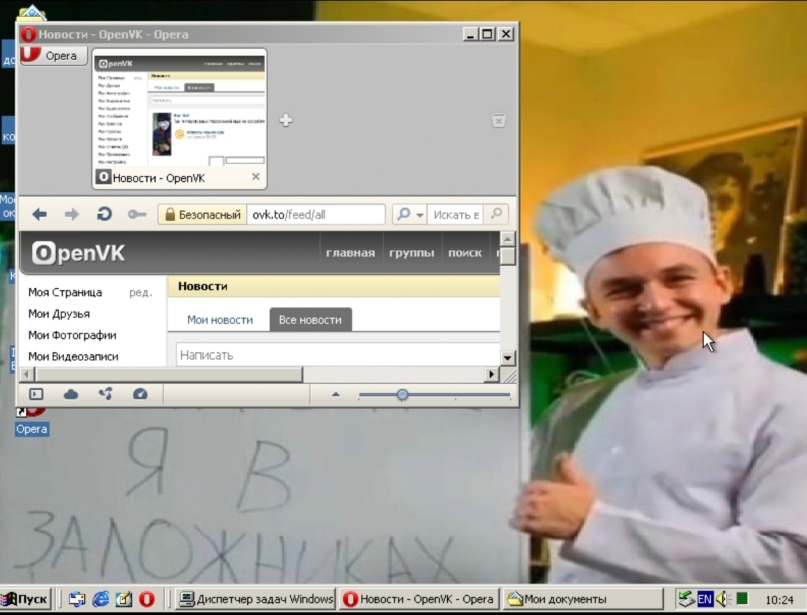Click the page zoom slider handle
Screen dimensions: 807x615
[x=402, y=394]
